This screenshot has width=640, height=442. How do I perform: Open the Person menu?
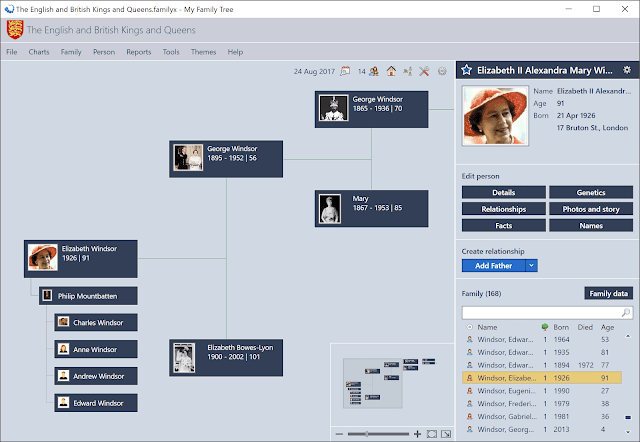pyautogui.click(x=104, y=52)
